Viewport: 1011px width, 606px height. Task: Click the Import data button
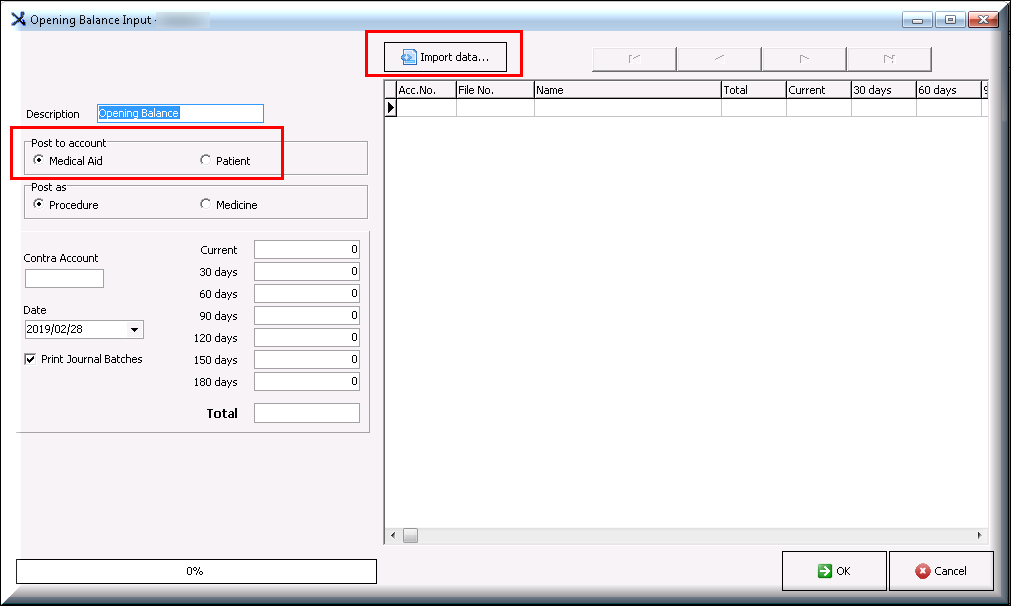(x=445, y=57)
